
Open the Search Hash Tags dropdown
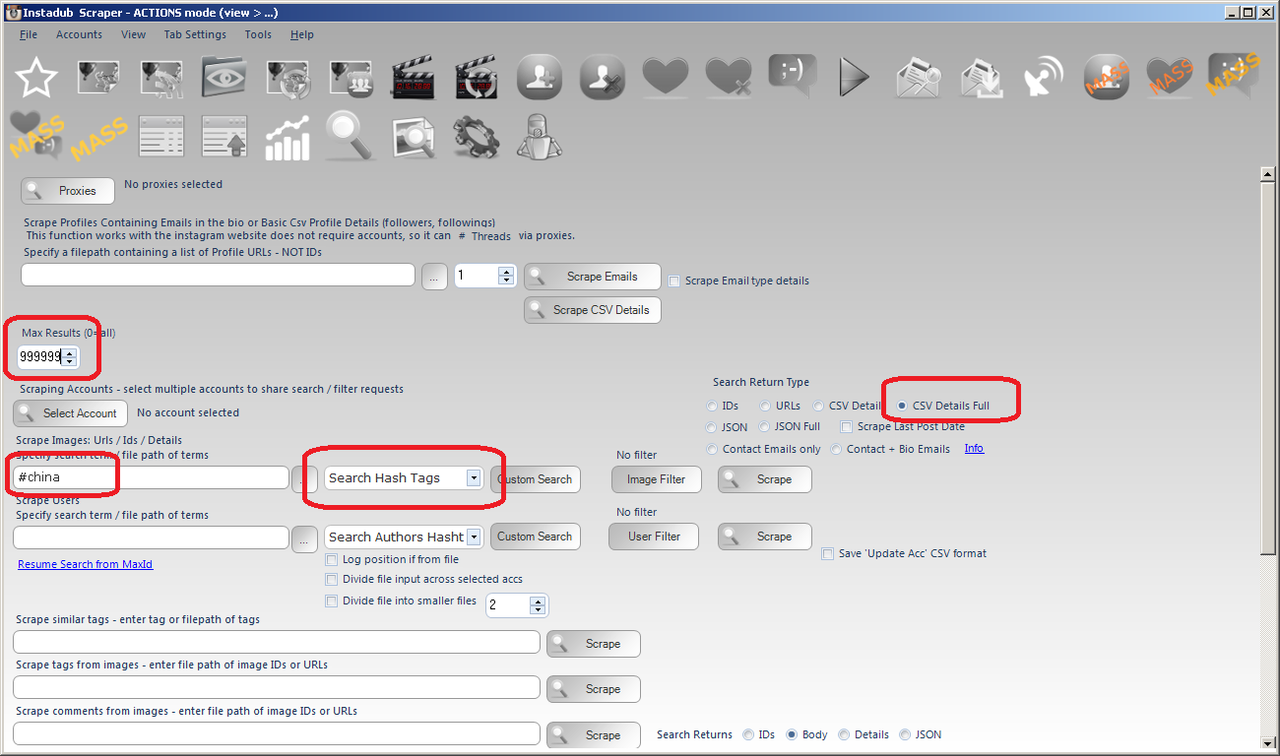tap(473, 478)
